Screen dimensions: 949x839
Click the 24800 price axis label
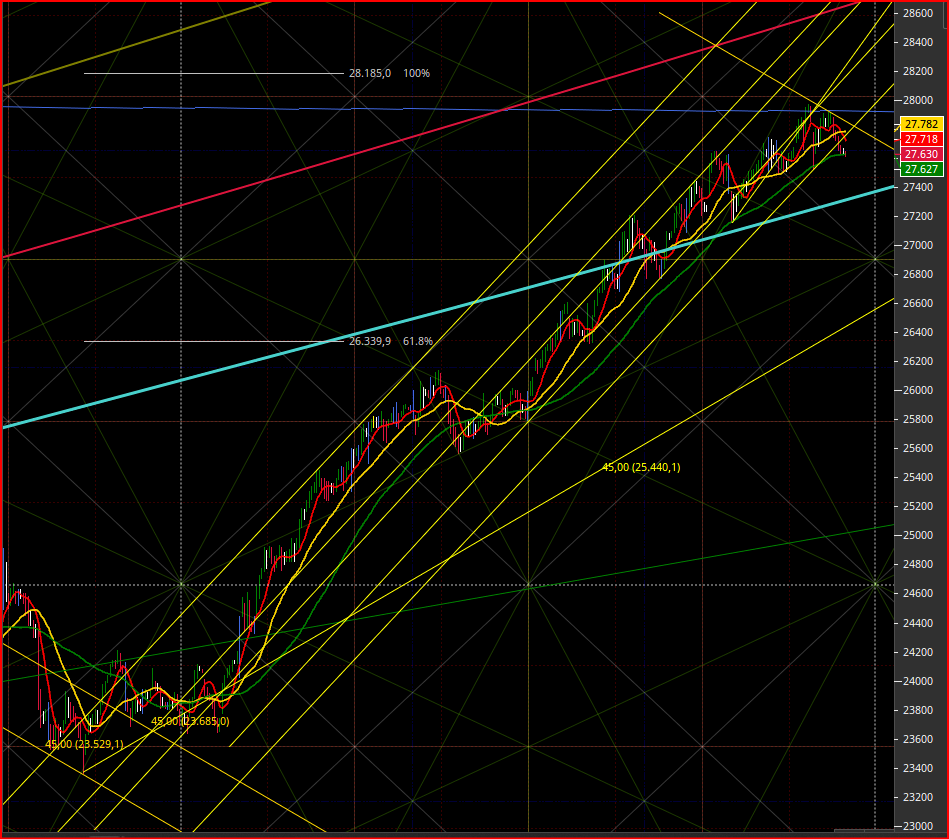point(918,564)
